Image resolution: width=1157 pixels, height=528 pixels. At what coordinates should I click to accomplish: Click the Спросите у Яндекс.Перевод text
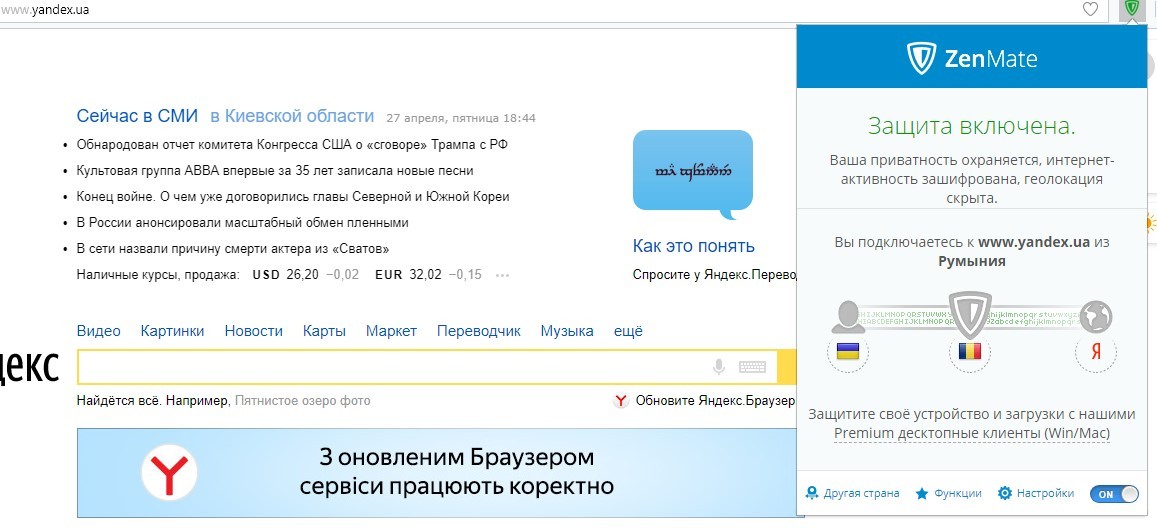pos(715,275)
